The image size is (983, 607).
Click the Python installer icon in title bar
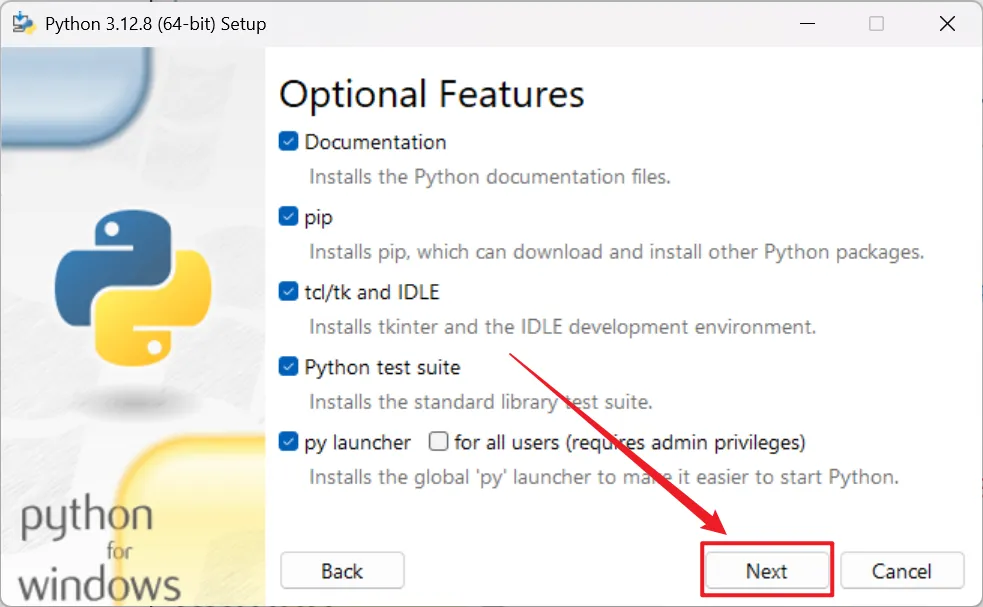click(24, 23)
